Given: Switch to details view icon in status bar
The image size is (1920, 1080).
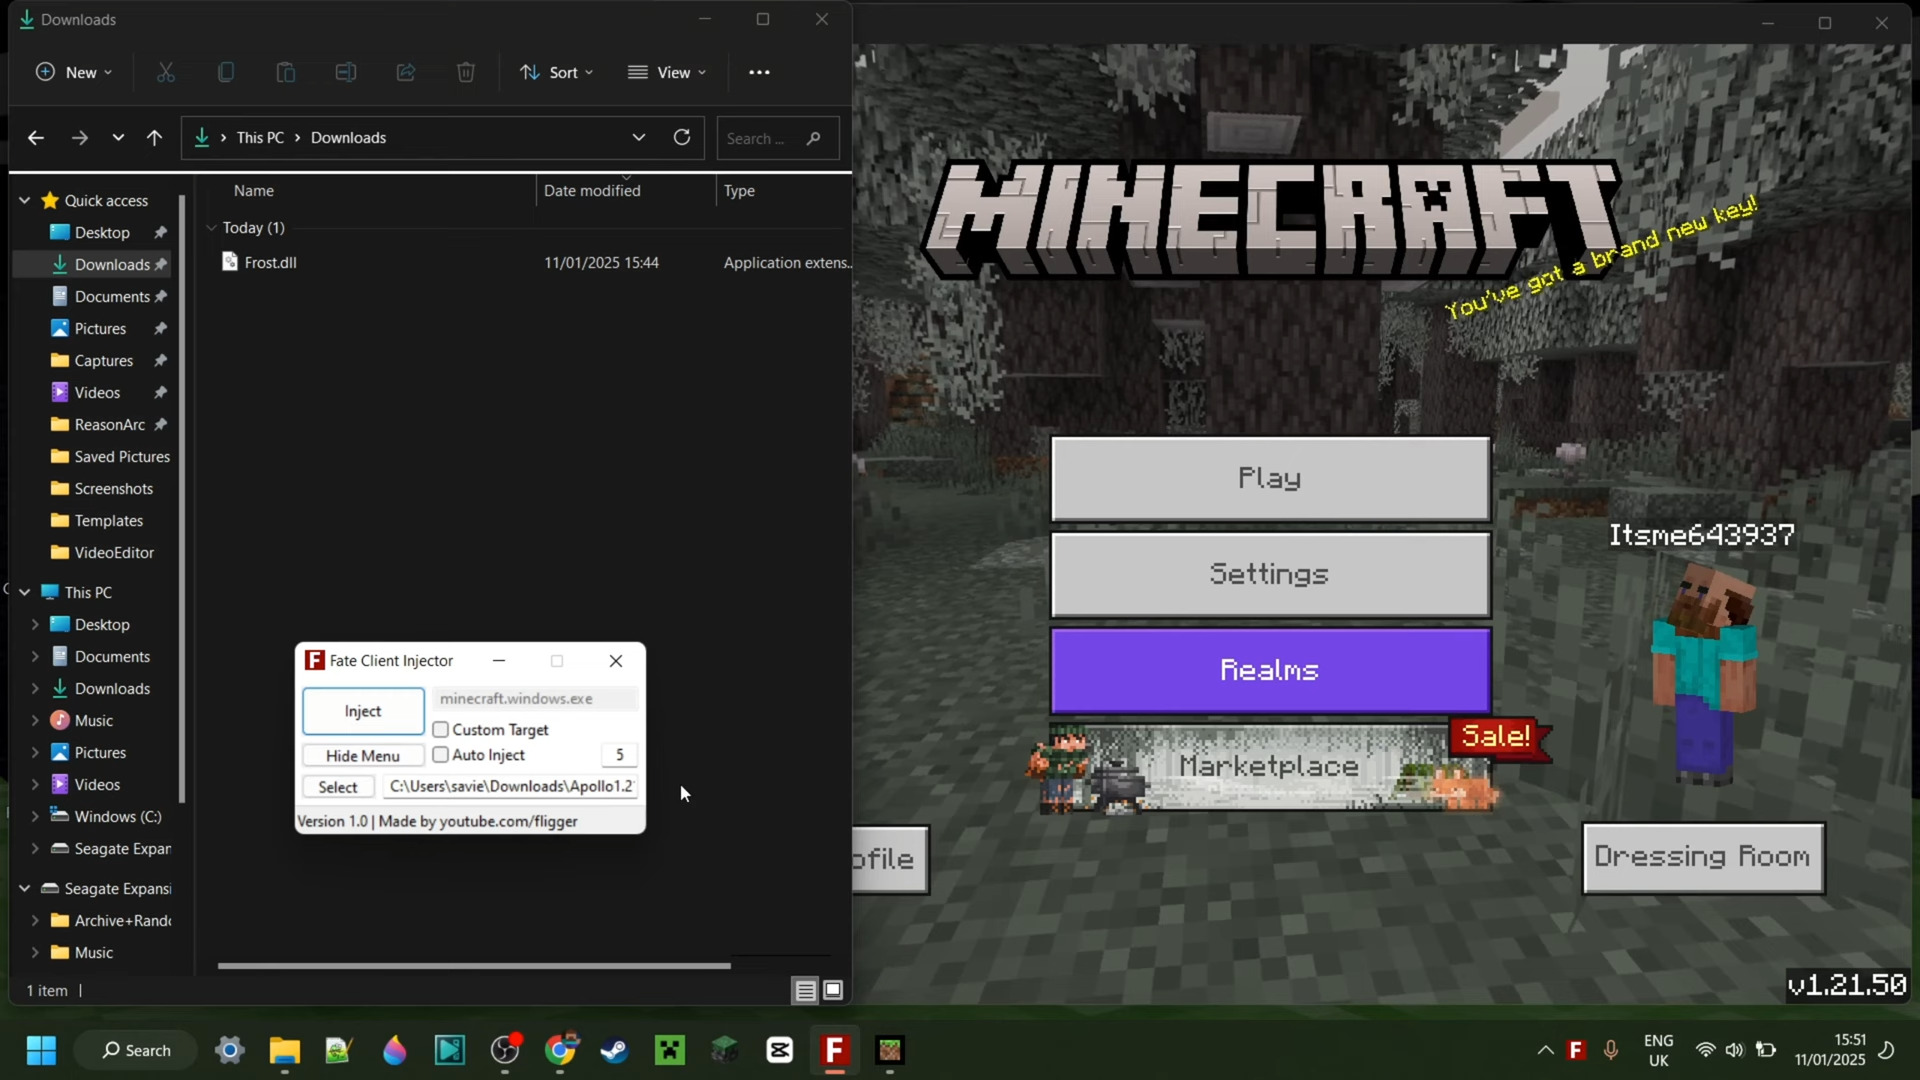Looking at the screenshot, I should [805, 990].
